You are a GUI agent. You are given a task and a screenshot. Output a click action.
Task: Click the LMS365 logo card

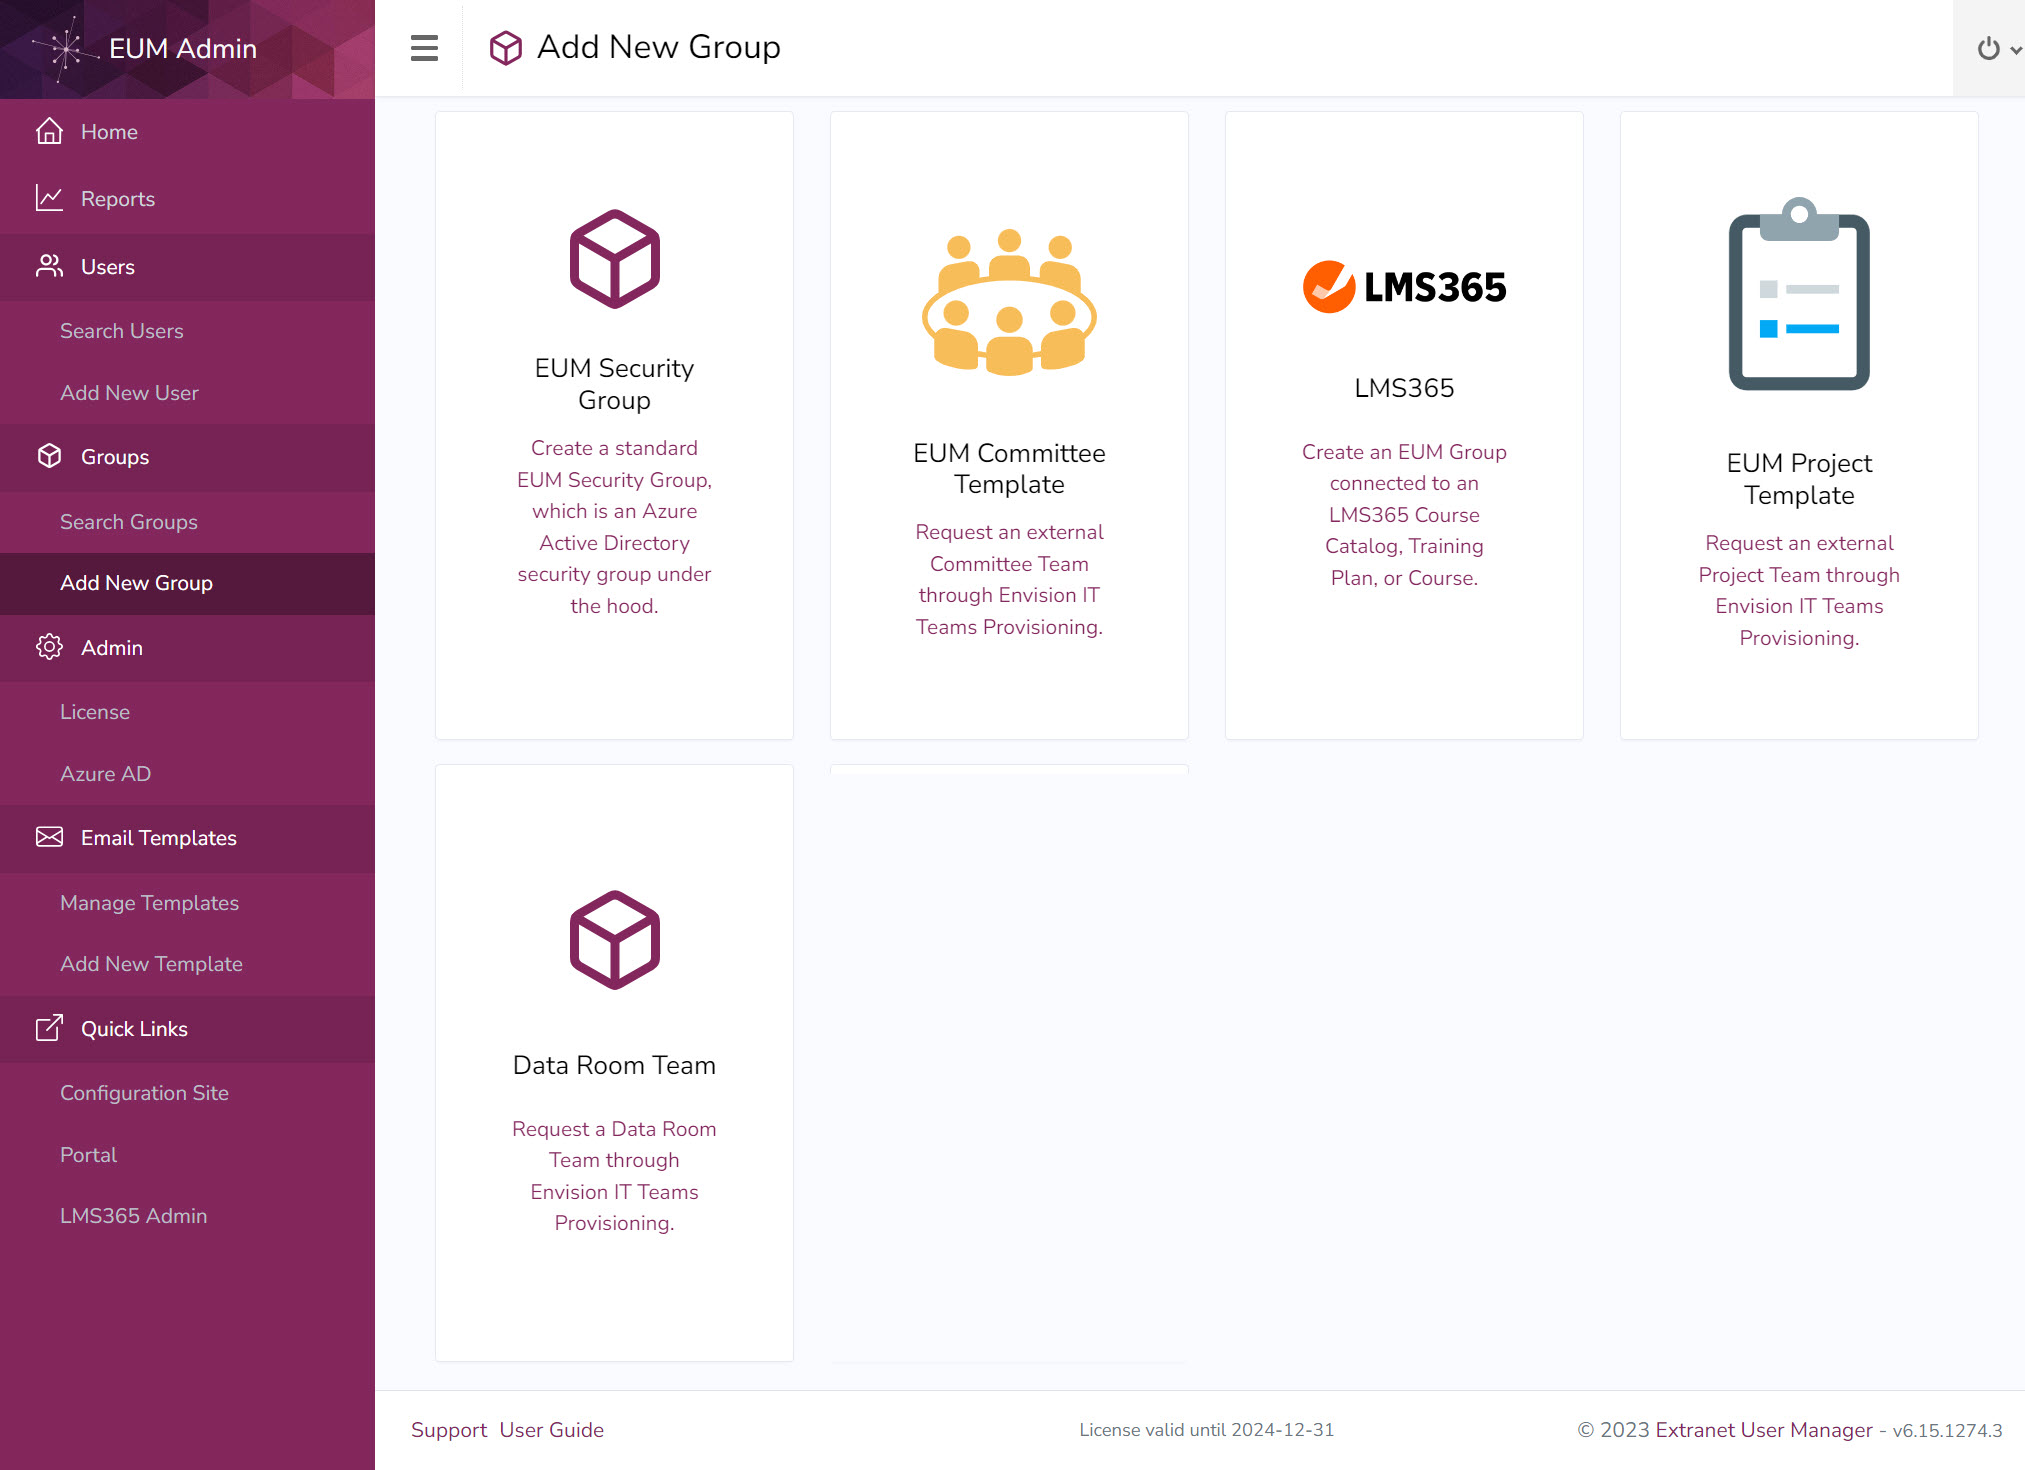pyautogui.click(x=1404, y=287)
